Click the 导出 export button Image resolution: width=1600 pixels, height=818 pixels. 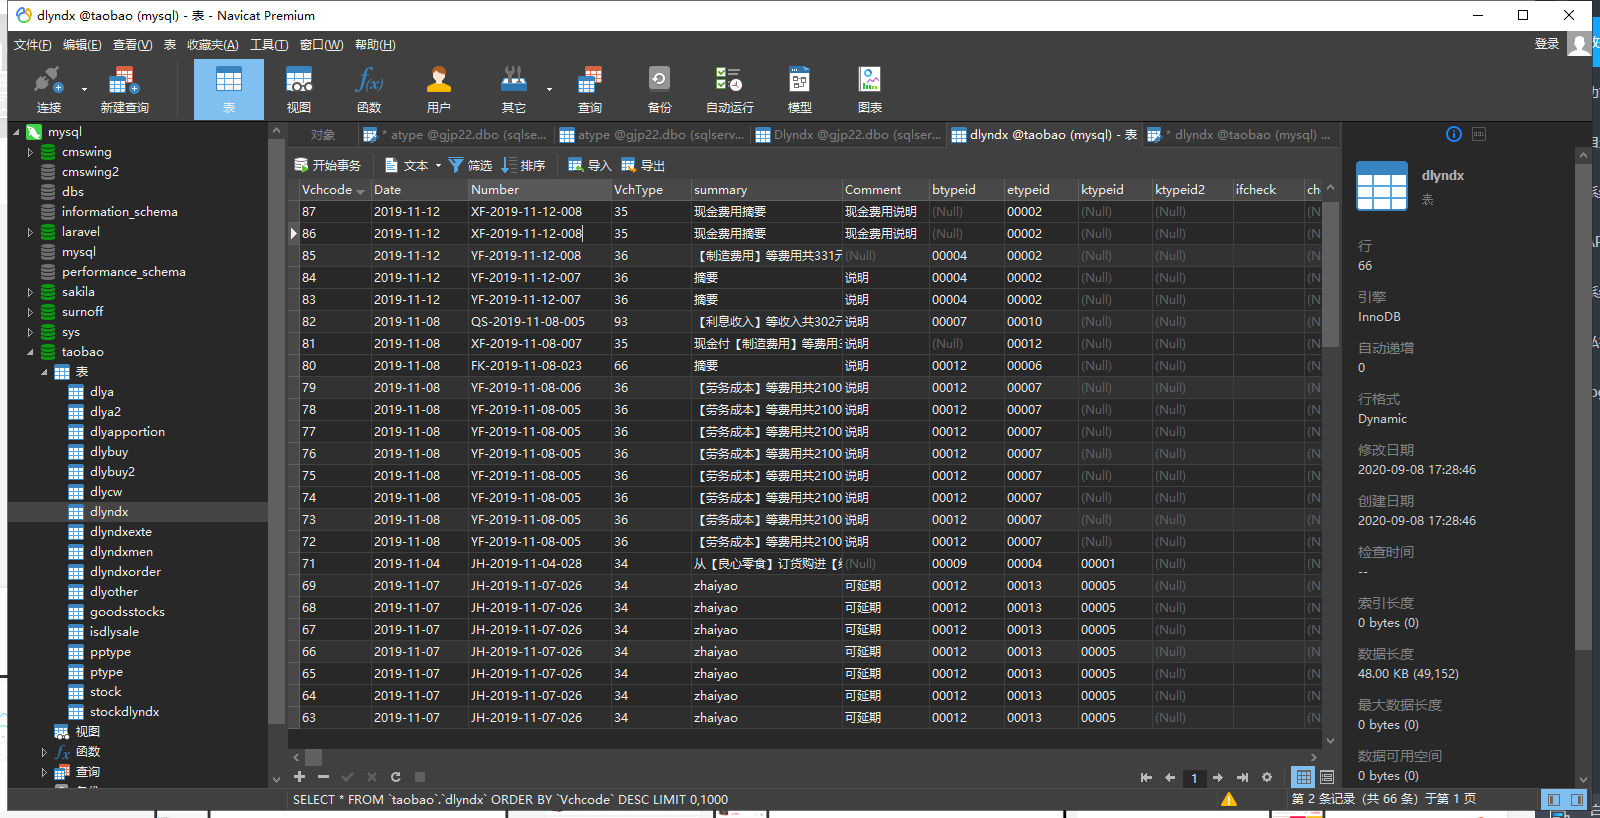[x=643, y=166]
